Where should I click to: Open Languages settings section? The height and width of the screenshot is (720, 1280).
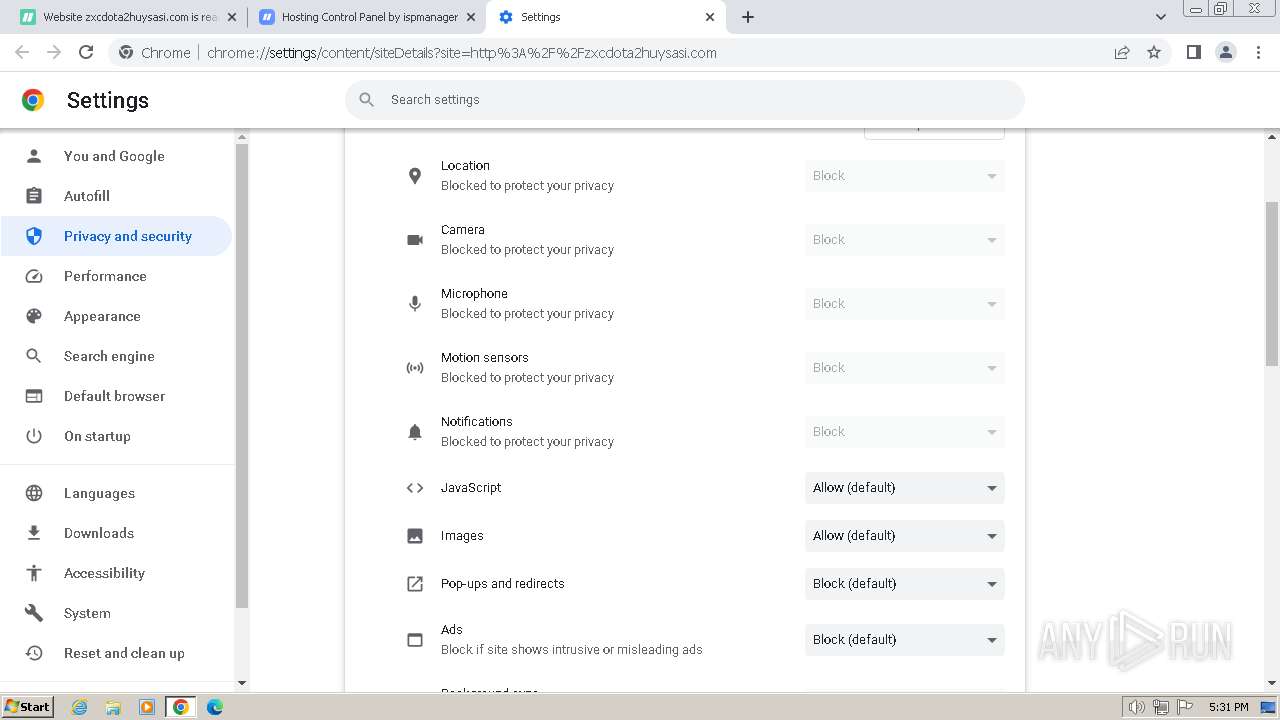(x=116, y=493)
